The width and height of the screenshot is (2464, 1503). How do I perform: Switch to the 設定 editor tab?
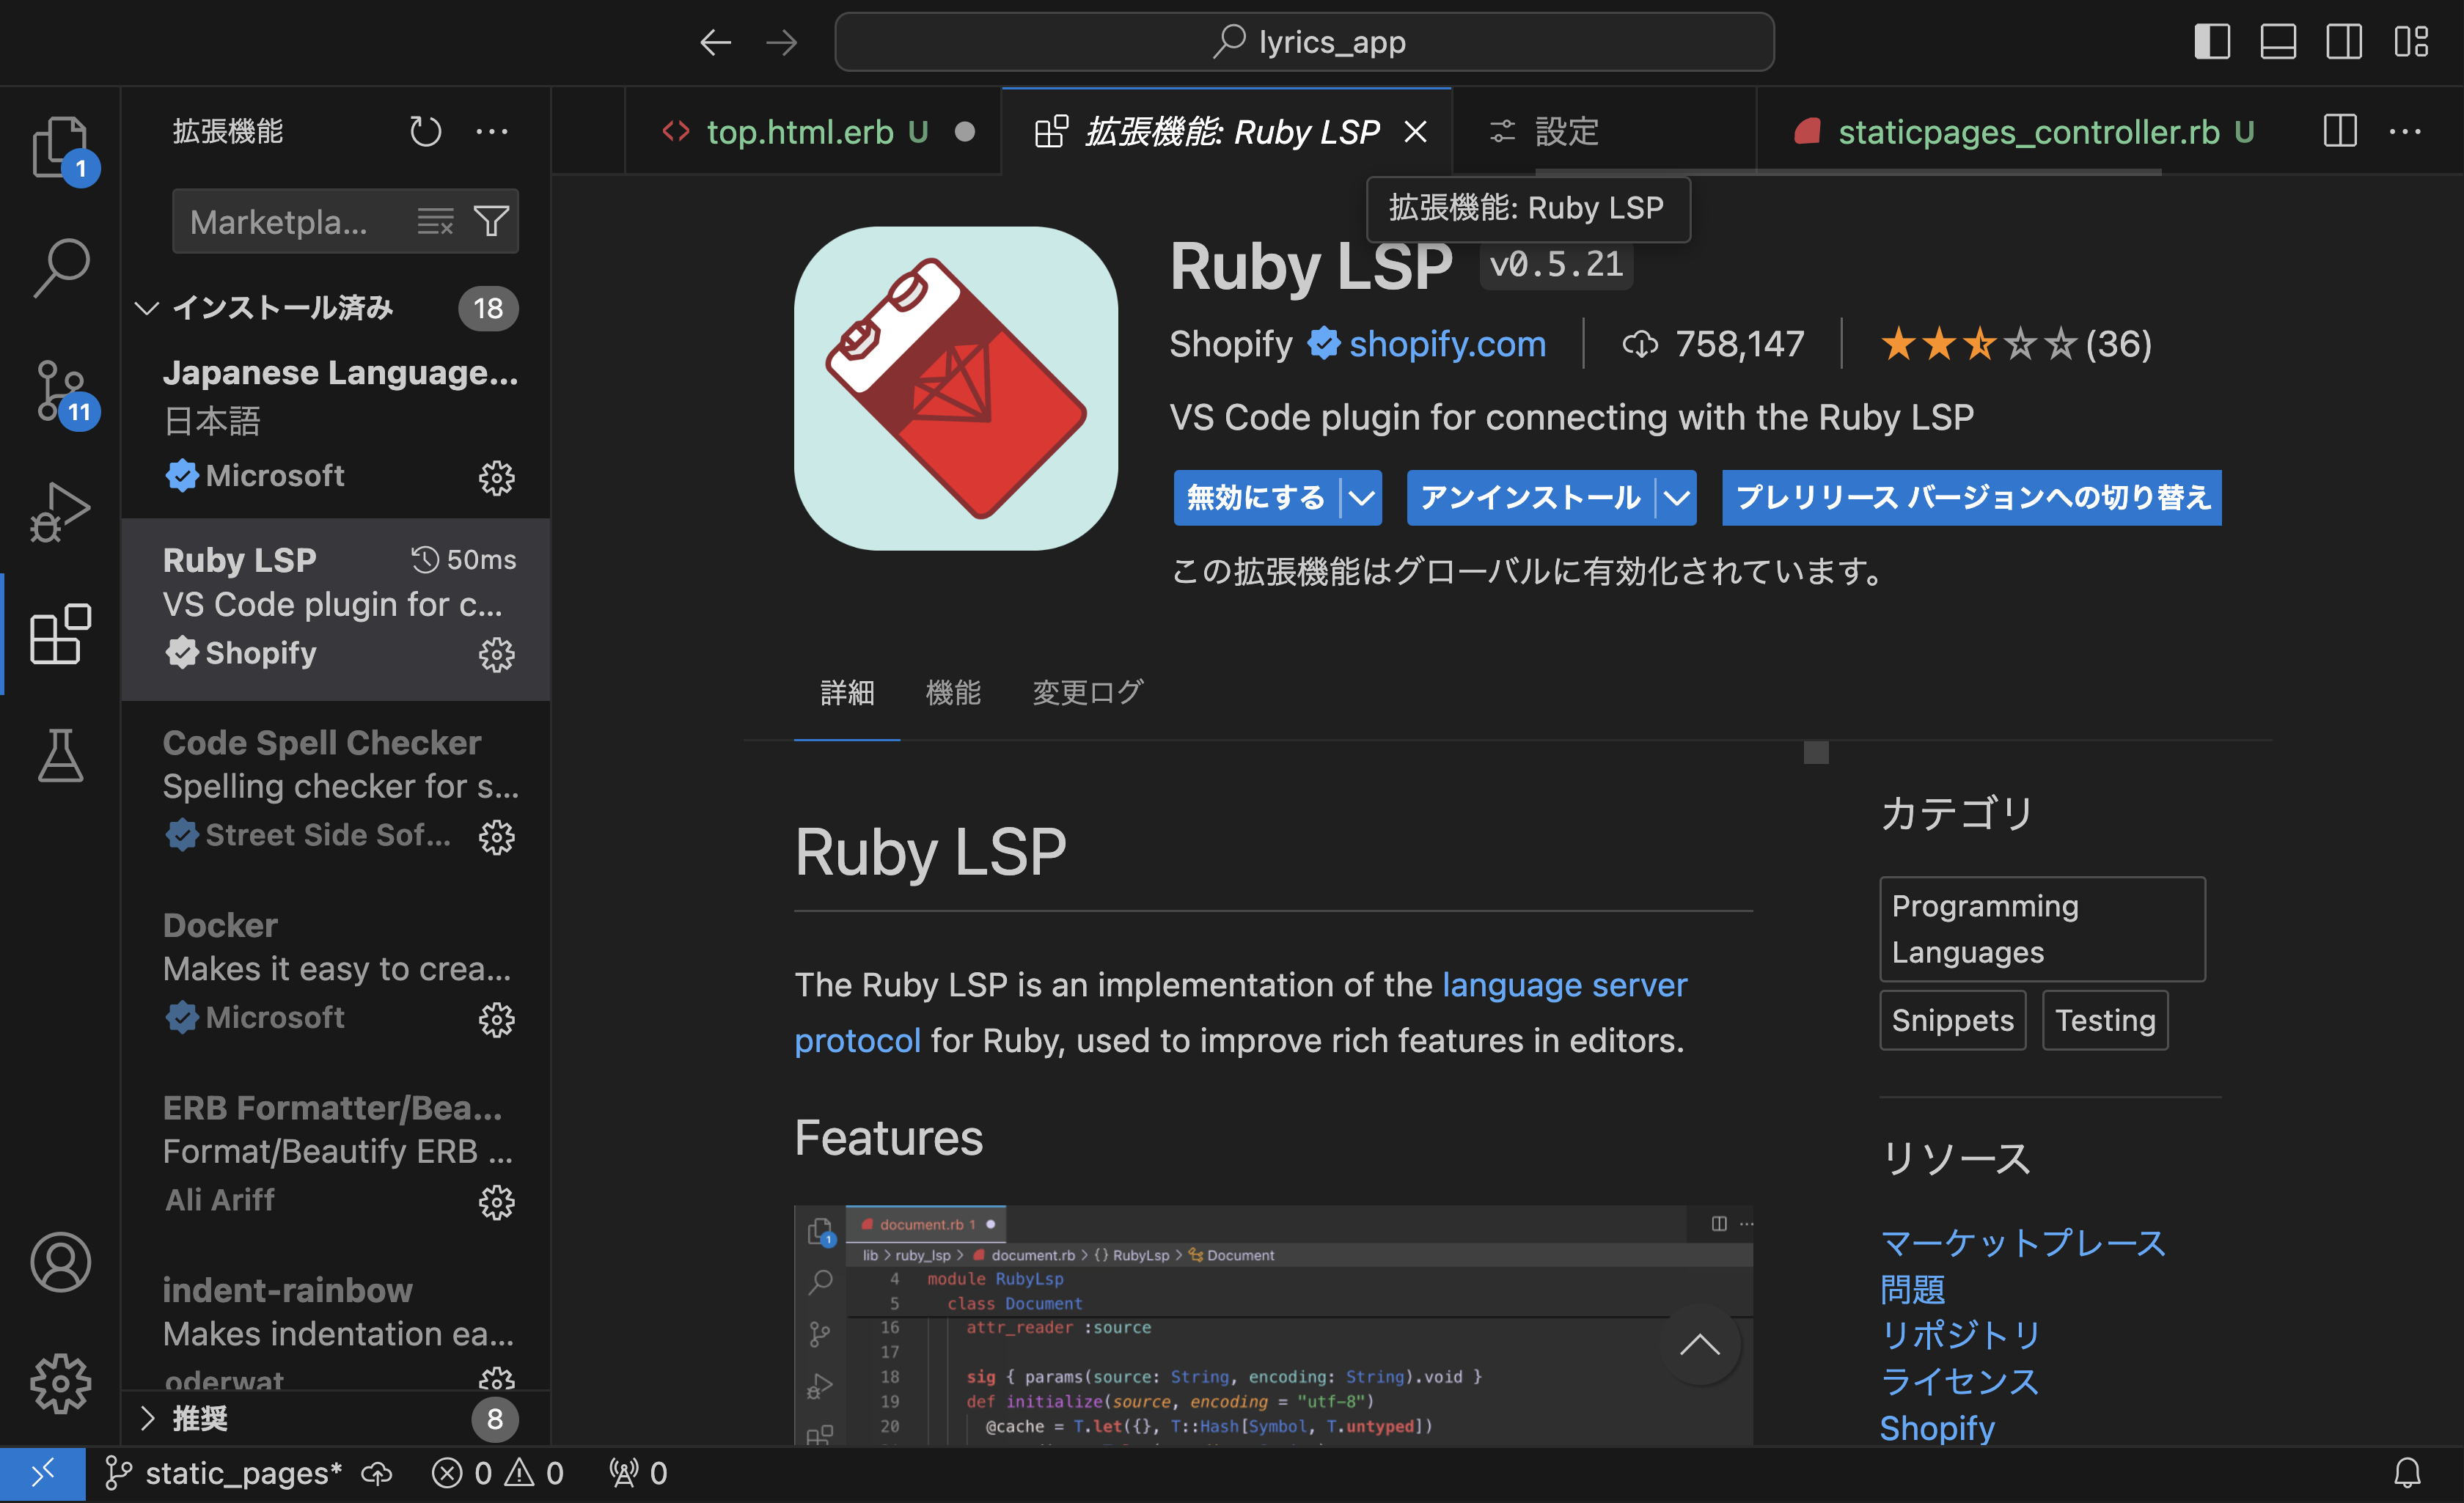(1566, 131)
